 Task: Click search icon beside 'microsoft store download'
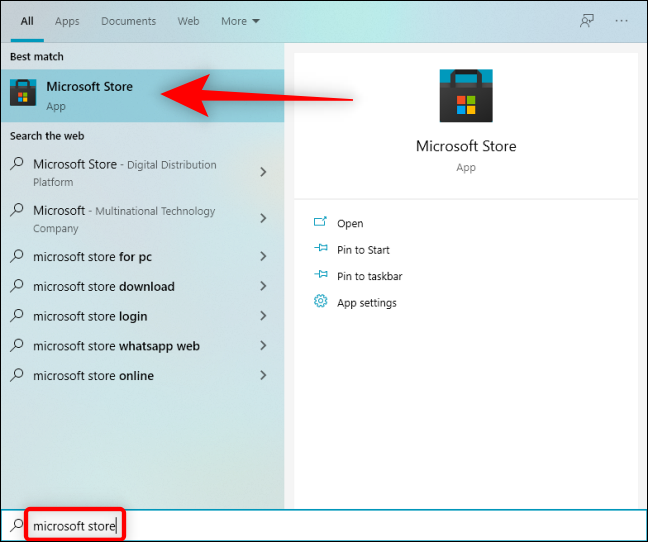(x=17, y=285)
